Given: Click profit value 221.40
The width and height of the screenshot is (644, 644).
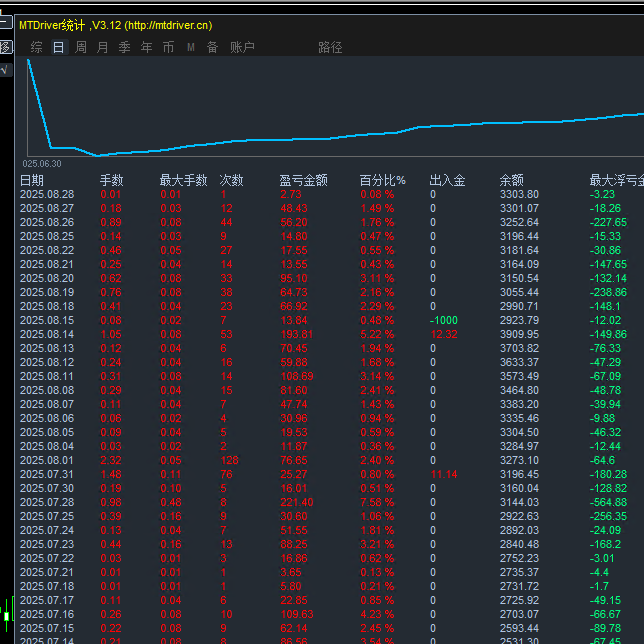Looking at the screenshot, I should [x=297, y=502].
